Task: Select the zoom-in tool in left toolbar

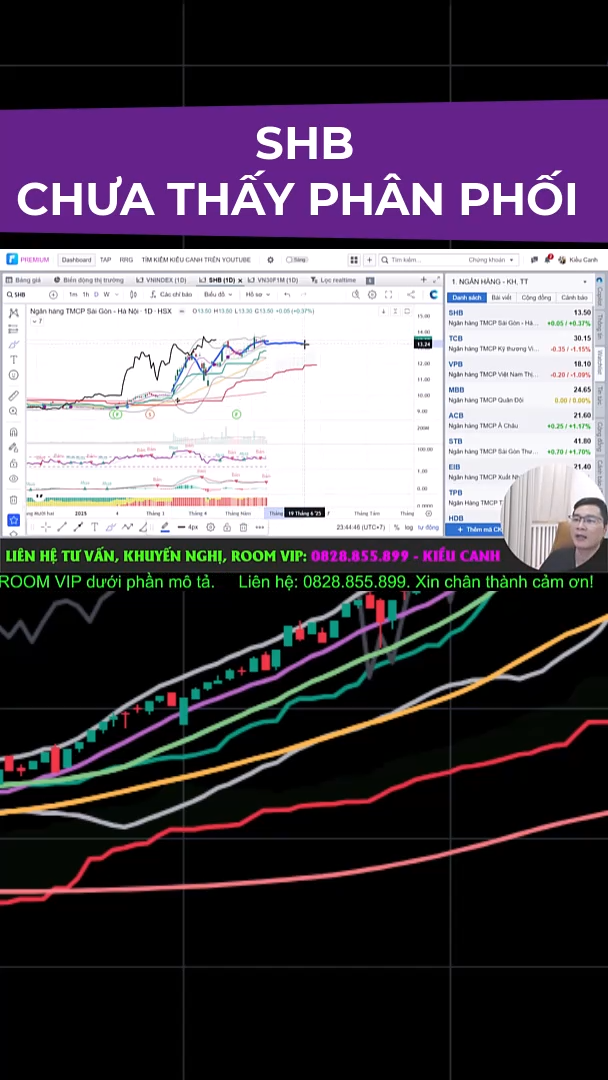Action: pos(14,411)
